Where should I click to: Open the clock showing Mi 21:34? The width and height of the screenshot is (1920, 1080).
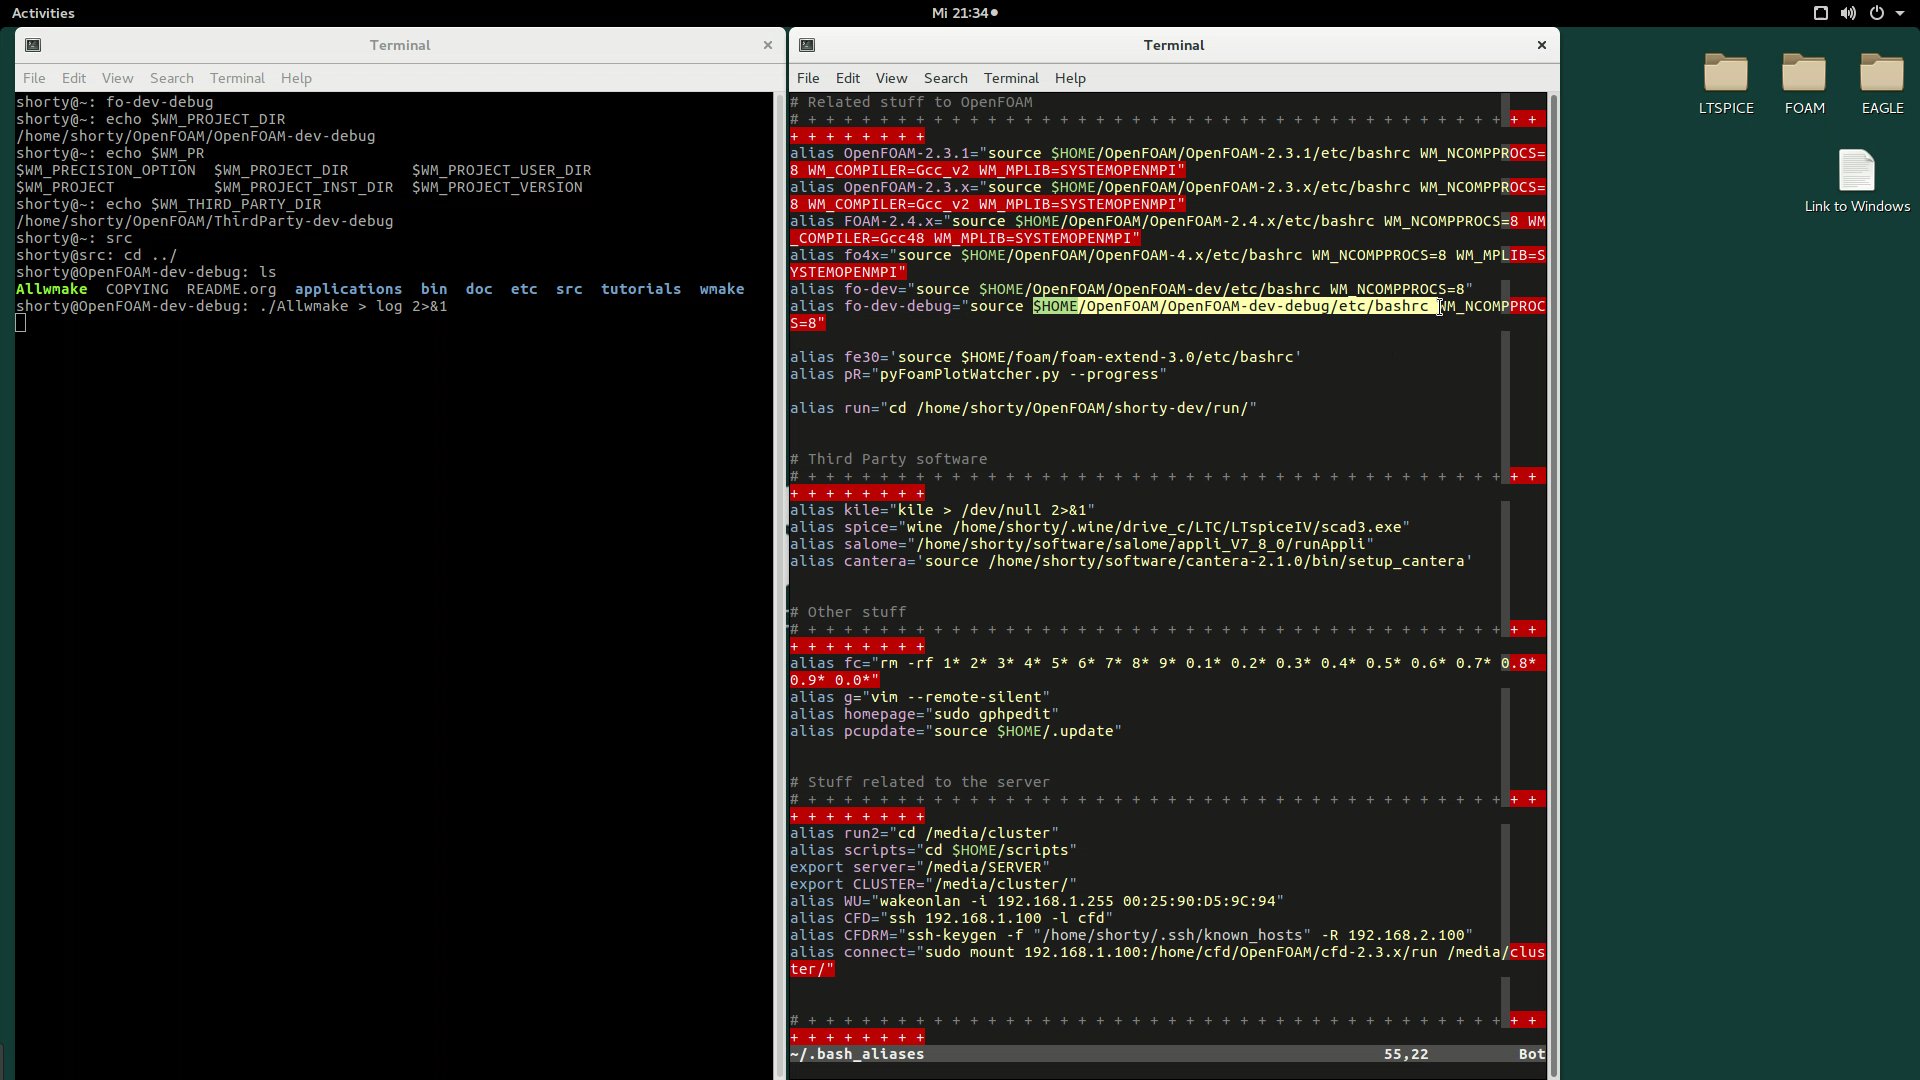(x=964, y=13)
